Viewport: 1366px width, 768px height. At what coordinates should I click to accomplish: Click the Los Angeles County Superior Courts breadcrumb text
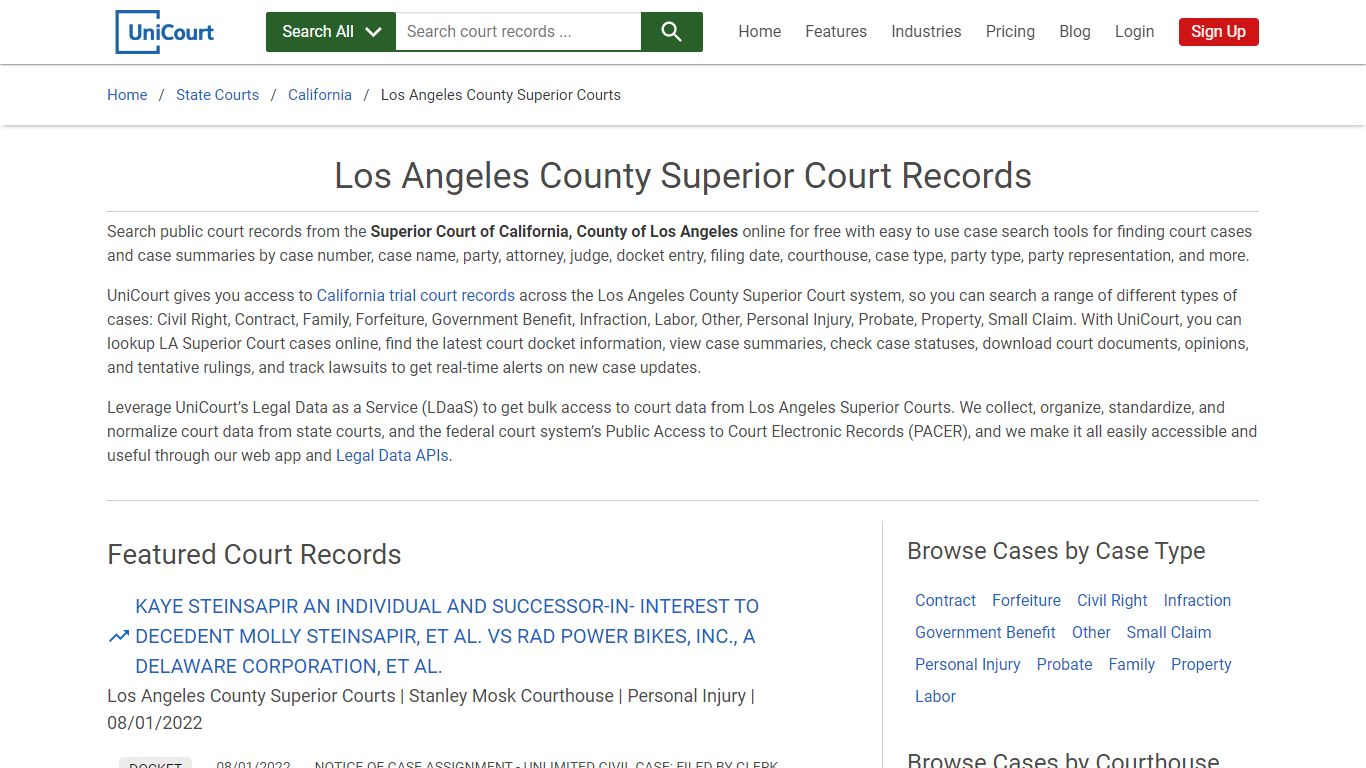pyautogui.click(x=501, y=95)
